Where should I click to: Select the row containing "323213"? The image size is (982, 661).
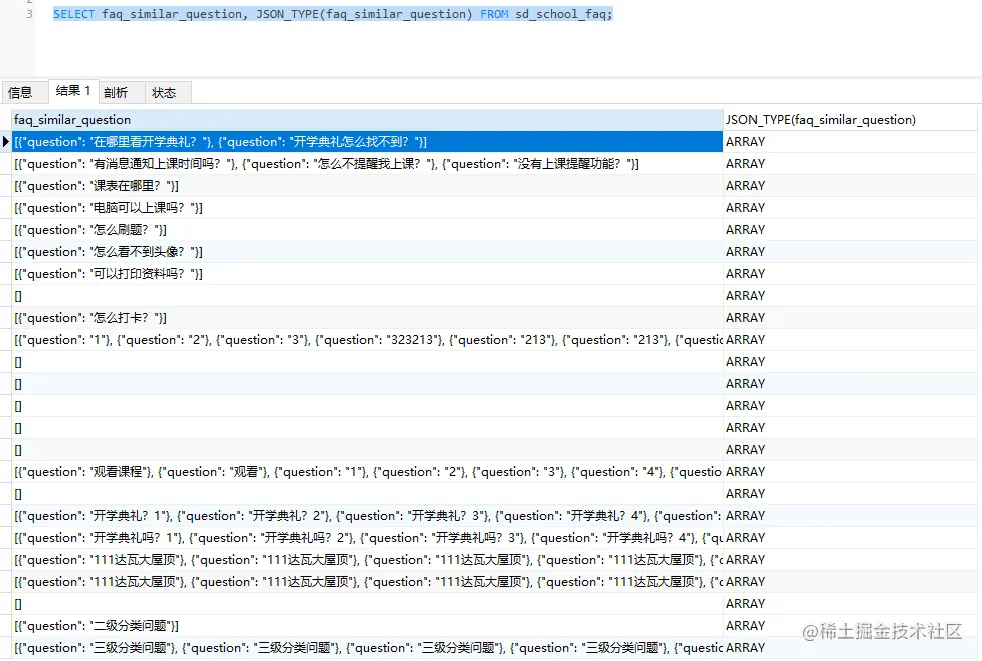367,340
